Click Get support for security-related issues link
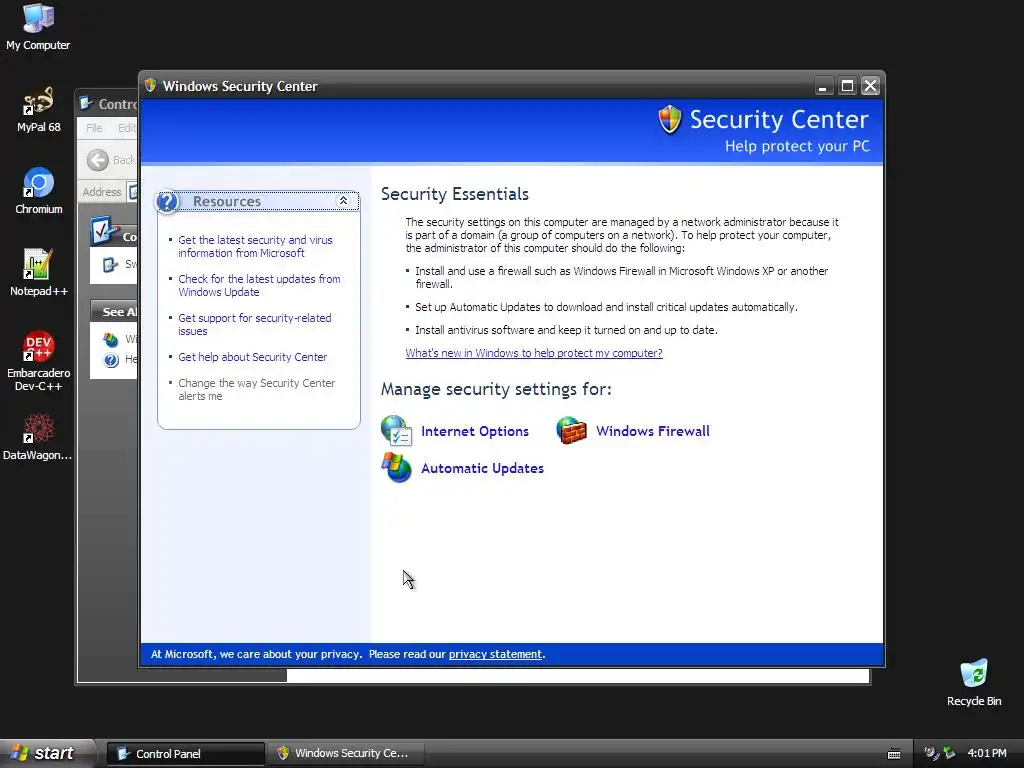 [x=255, y=325]
